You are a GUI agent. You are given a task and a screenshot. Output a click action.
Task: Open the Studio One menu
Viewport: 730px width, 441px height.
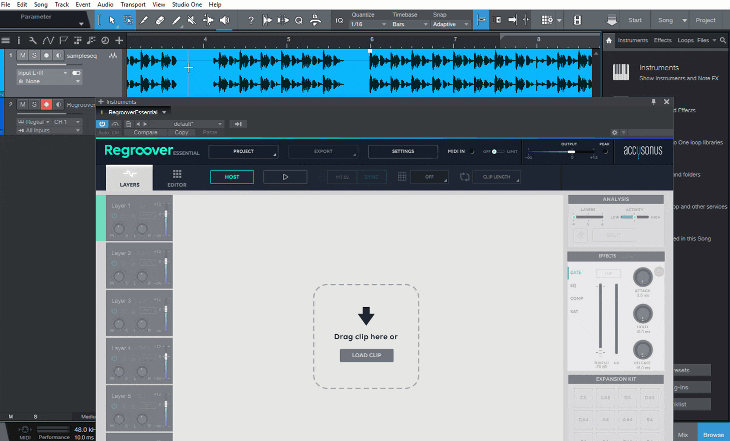[x=187, y=4]
